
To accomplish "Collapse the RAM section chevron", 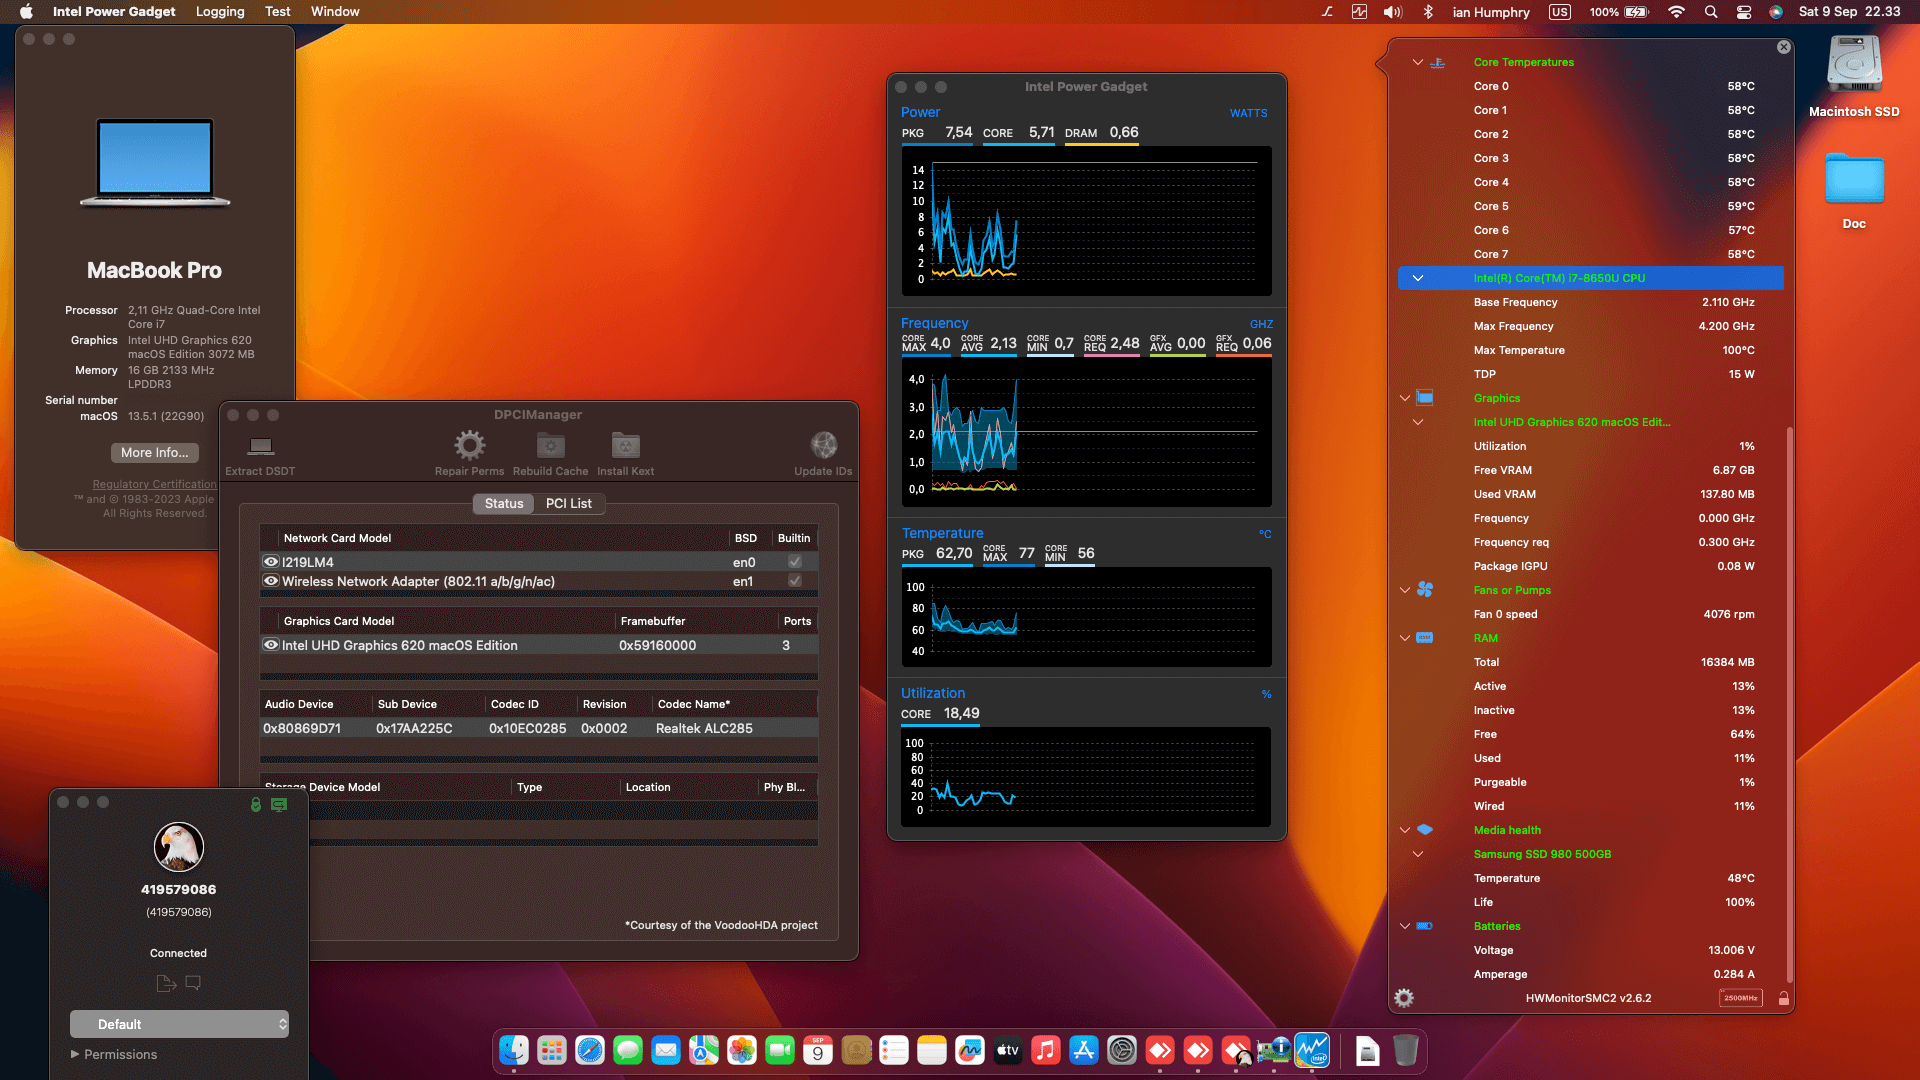I will pos(1405,638).
